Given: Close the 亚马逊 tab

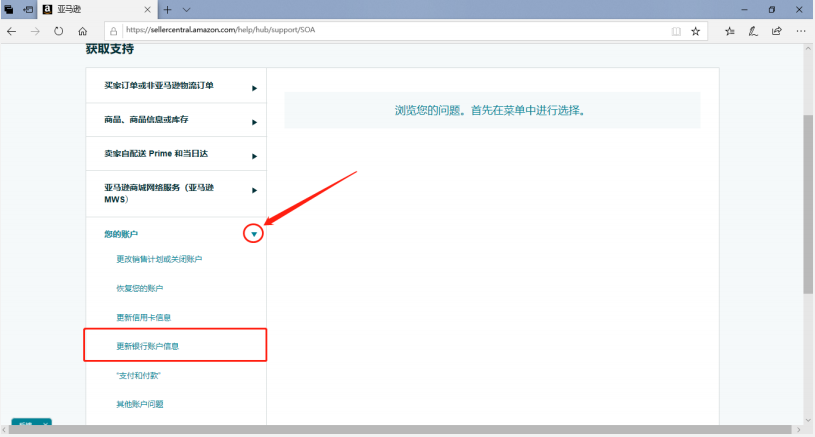Looking at the screenshot, I should pos(147,9).
